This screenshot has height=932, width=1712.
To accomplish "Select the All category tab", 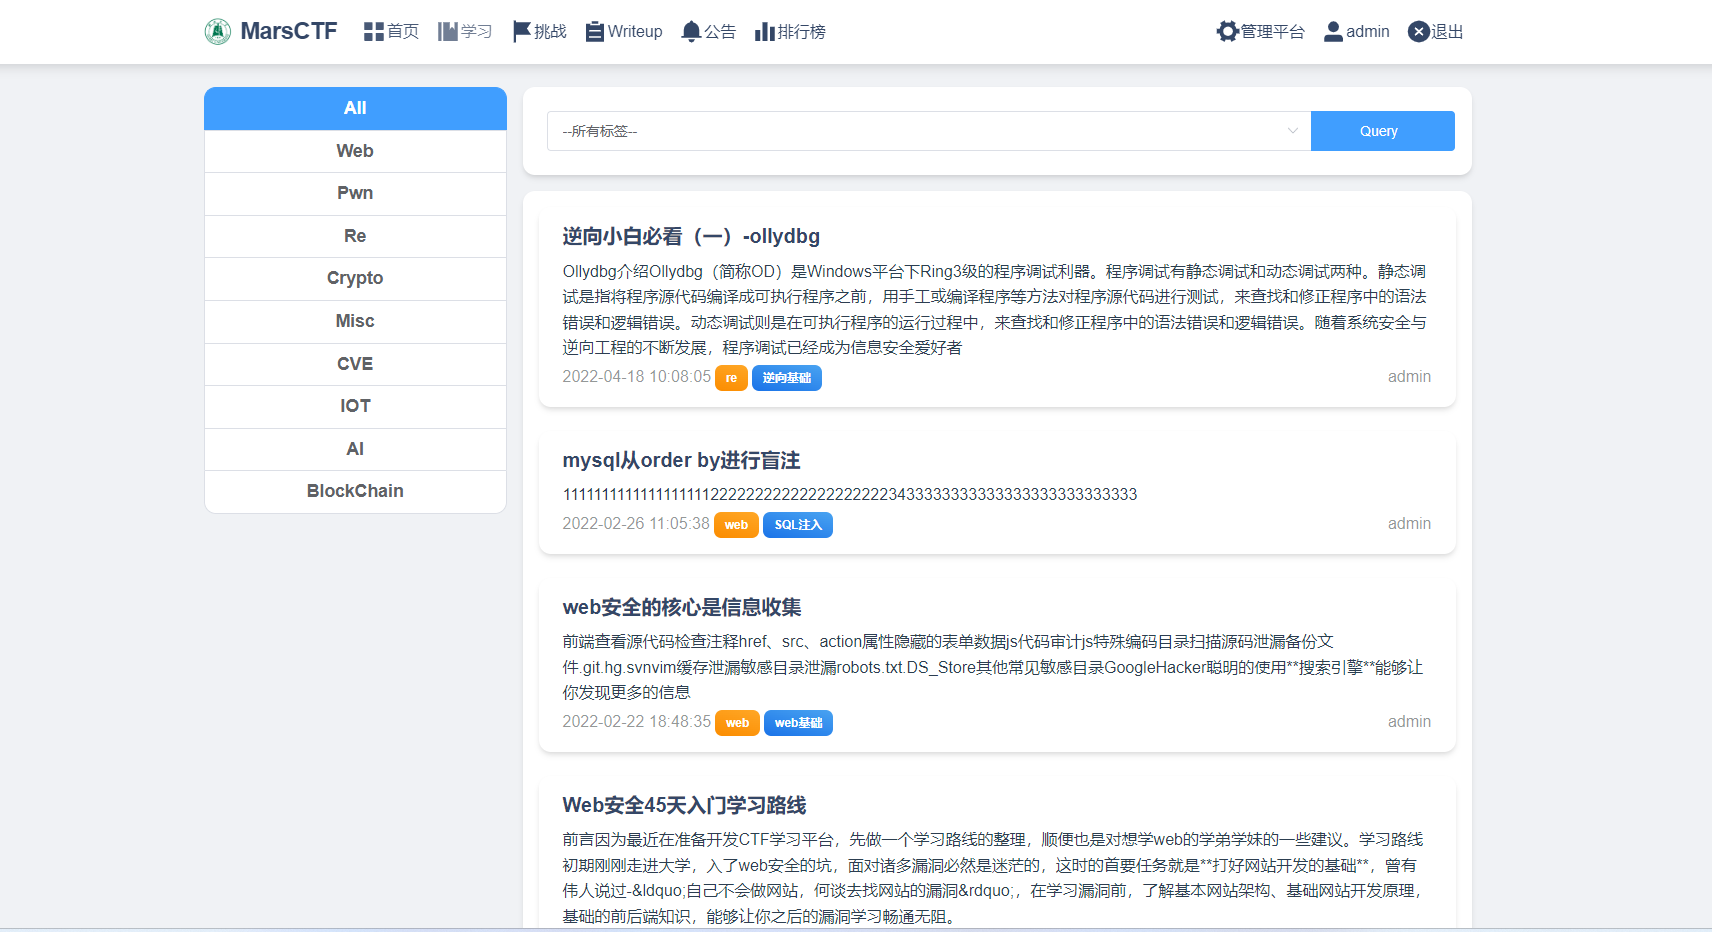I will [x=355, y=108].
